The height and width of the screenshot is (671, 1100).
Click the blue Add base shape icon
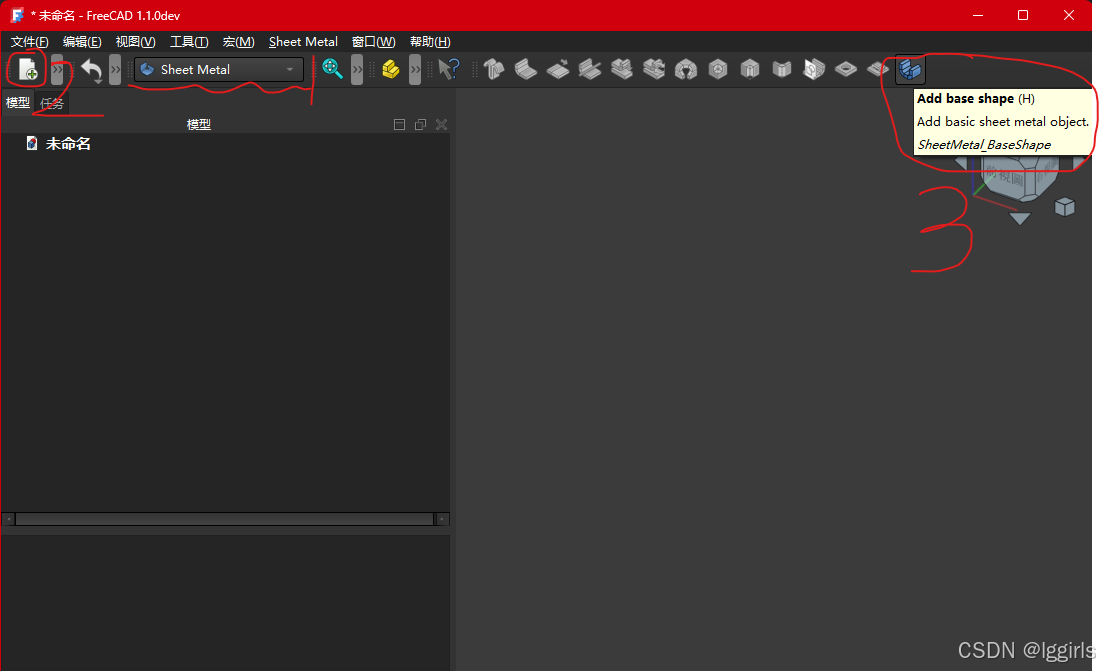pos(910,69)
